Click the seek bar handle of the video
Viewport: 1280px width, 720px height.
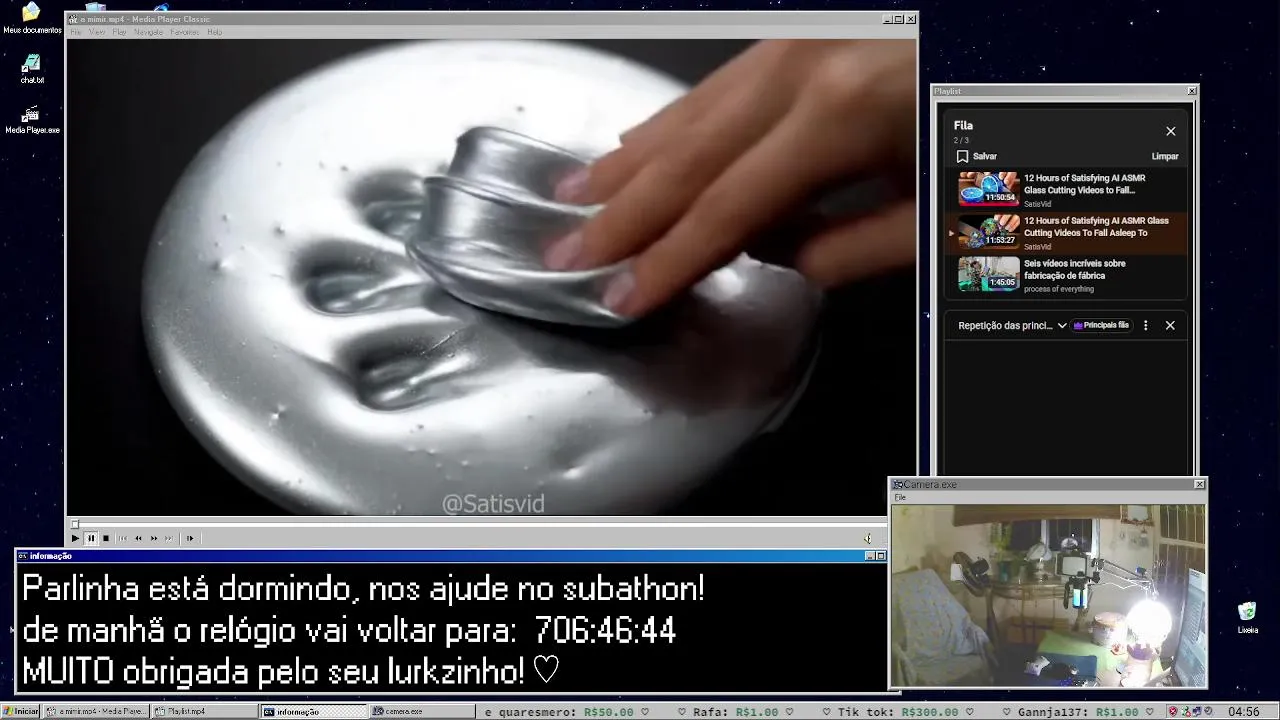pos(74,524)
